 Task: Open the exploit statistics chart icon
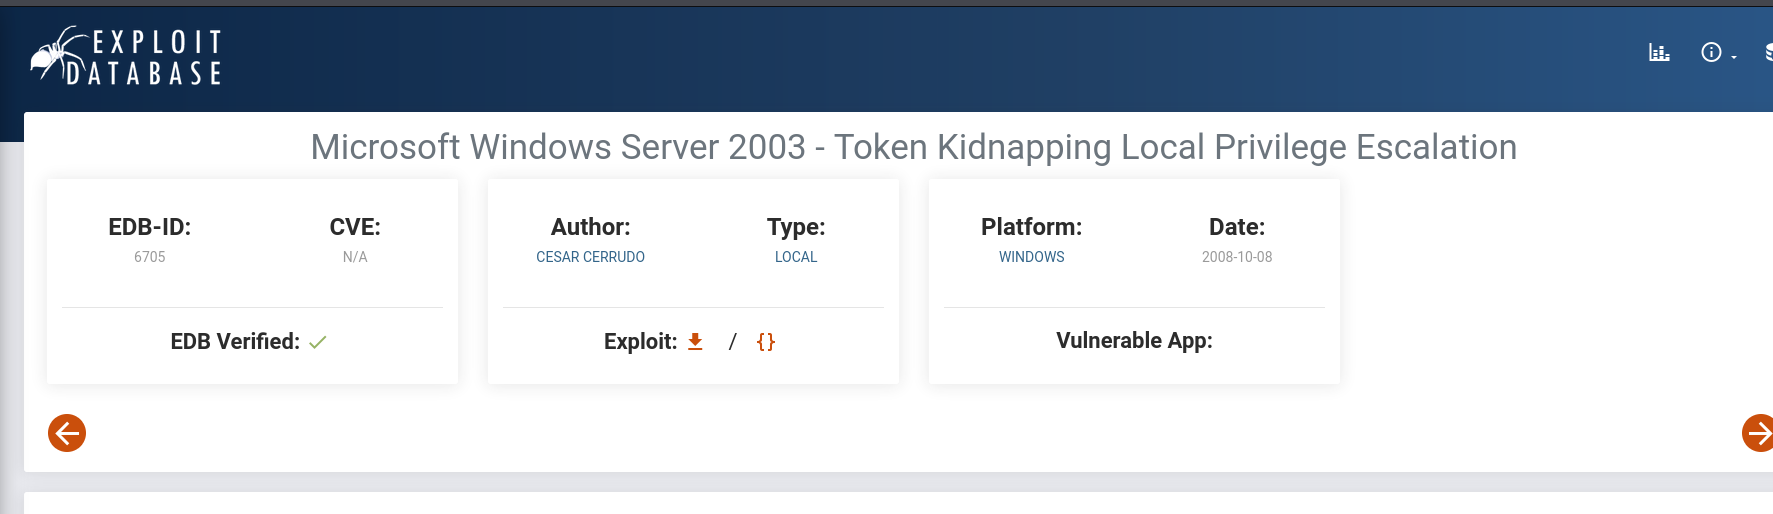1659,53
